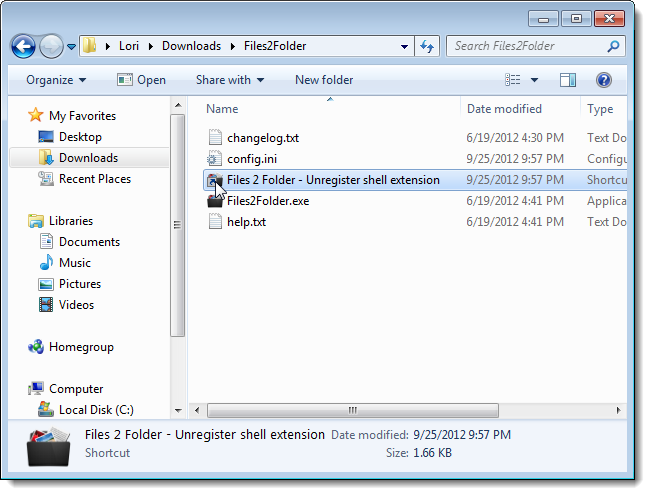Sort by the Name column header
This screenshot has height=495, width=650.
(x=222, y=109)
